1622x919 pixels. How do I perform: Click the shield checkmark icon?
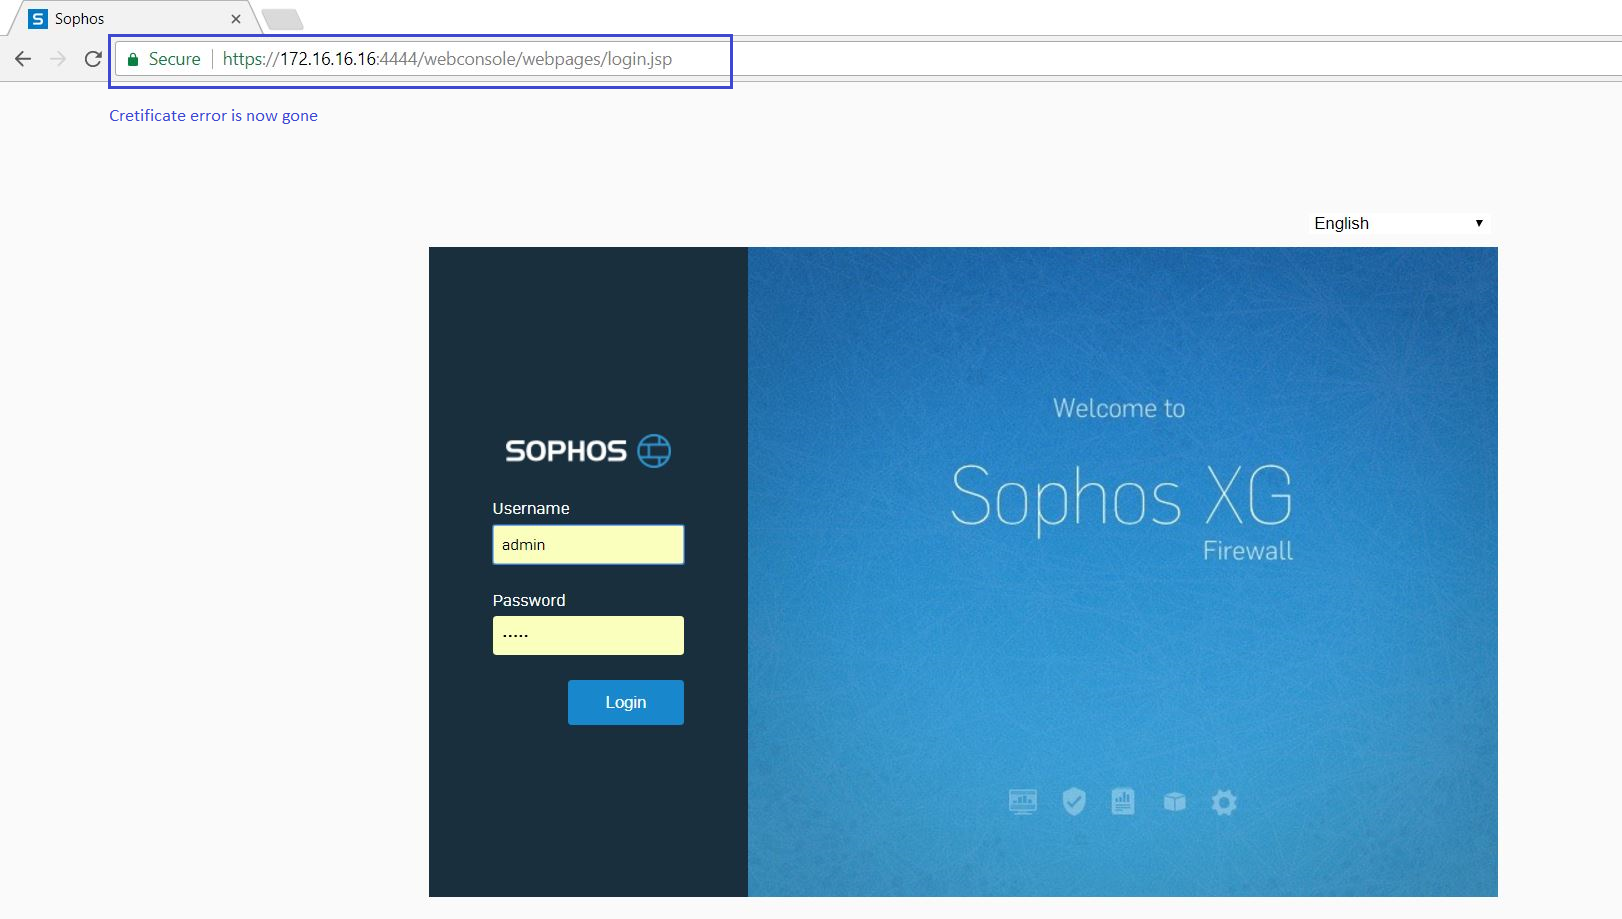tap(1074, 802)
